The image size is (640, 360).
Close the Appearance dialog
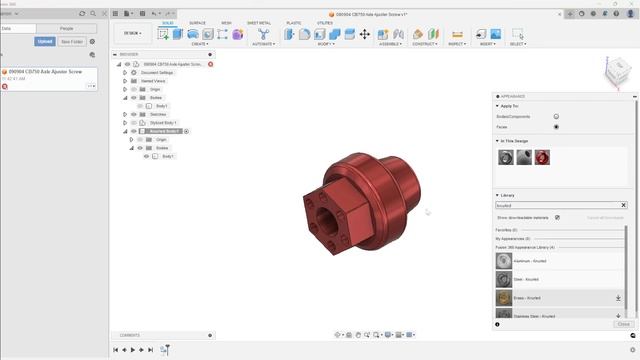[623, 324]
